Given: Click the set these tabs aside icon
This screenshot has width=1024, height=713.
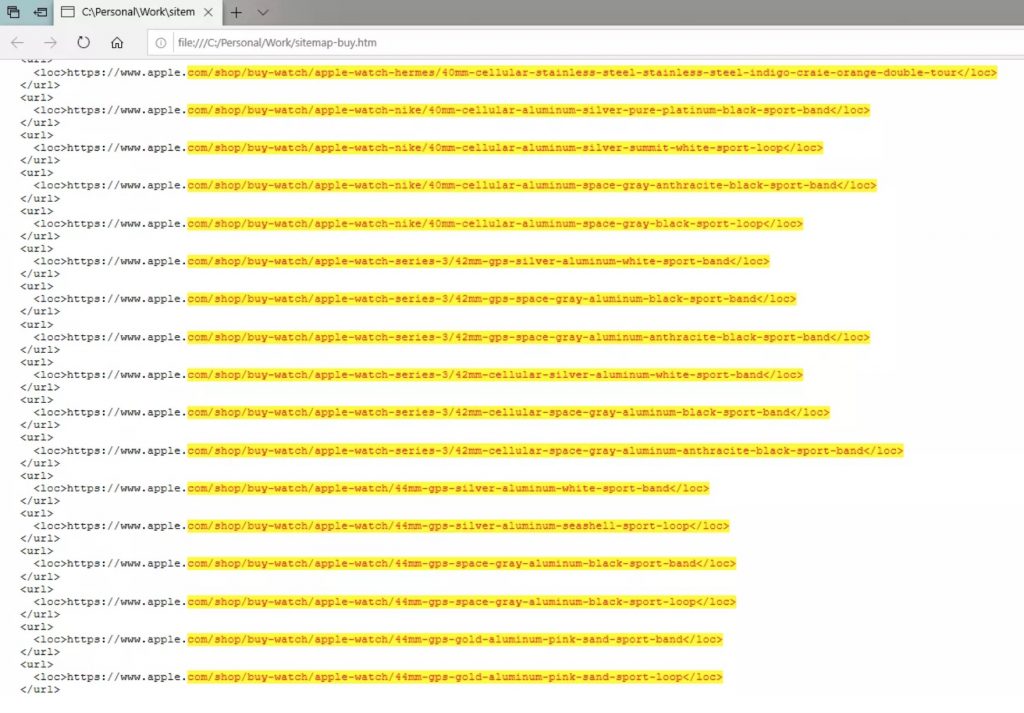Looking at the screenshot, I should click(x=40, y=12).
